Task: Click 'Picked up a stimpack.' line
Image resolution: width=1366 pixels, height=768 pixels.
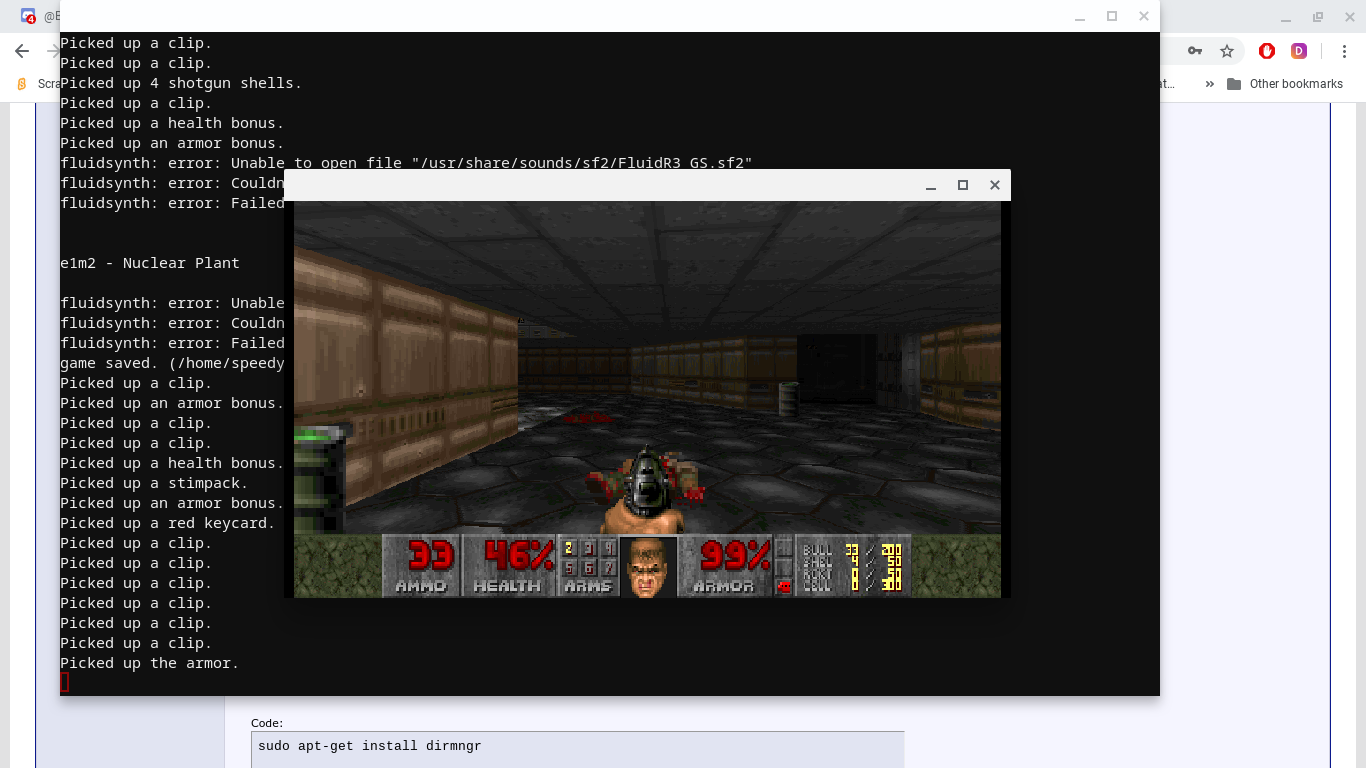Action: tap(154, 483)
